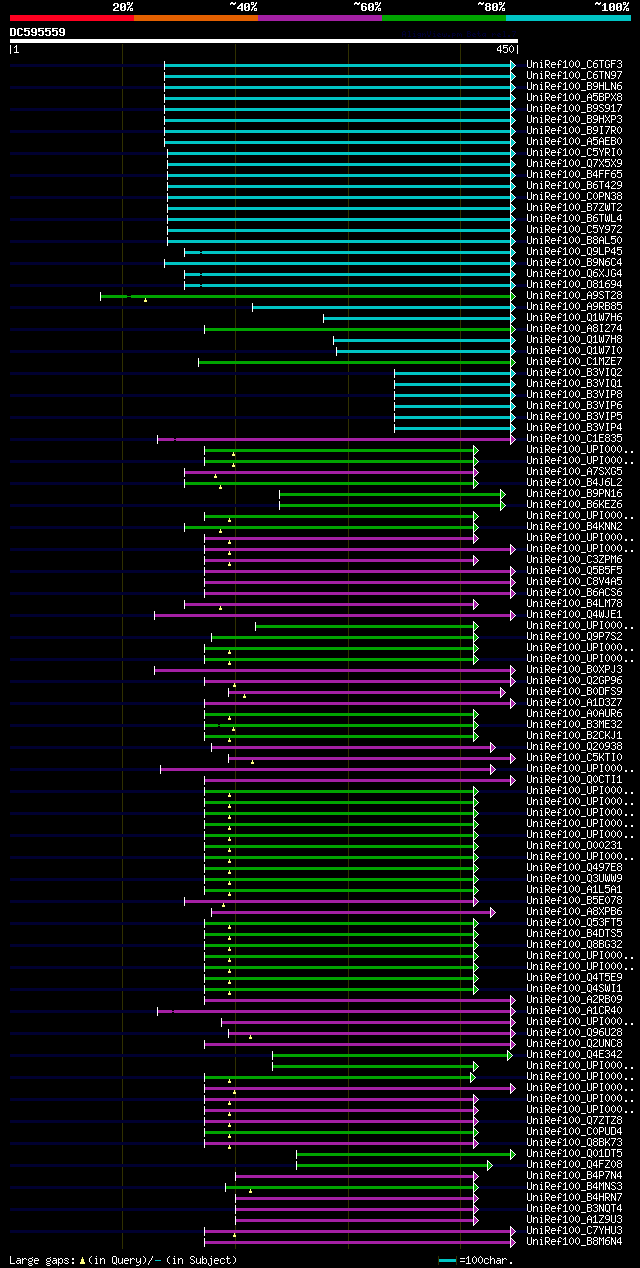Open hit UniRef100_A5BPX8
Screen dimensions: 640x1268
(574, 98)
